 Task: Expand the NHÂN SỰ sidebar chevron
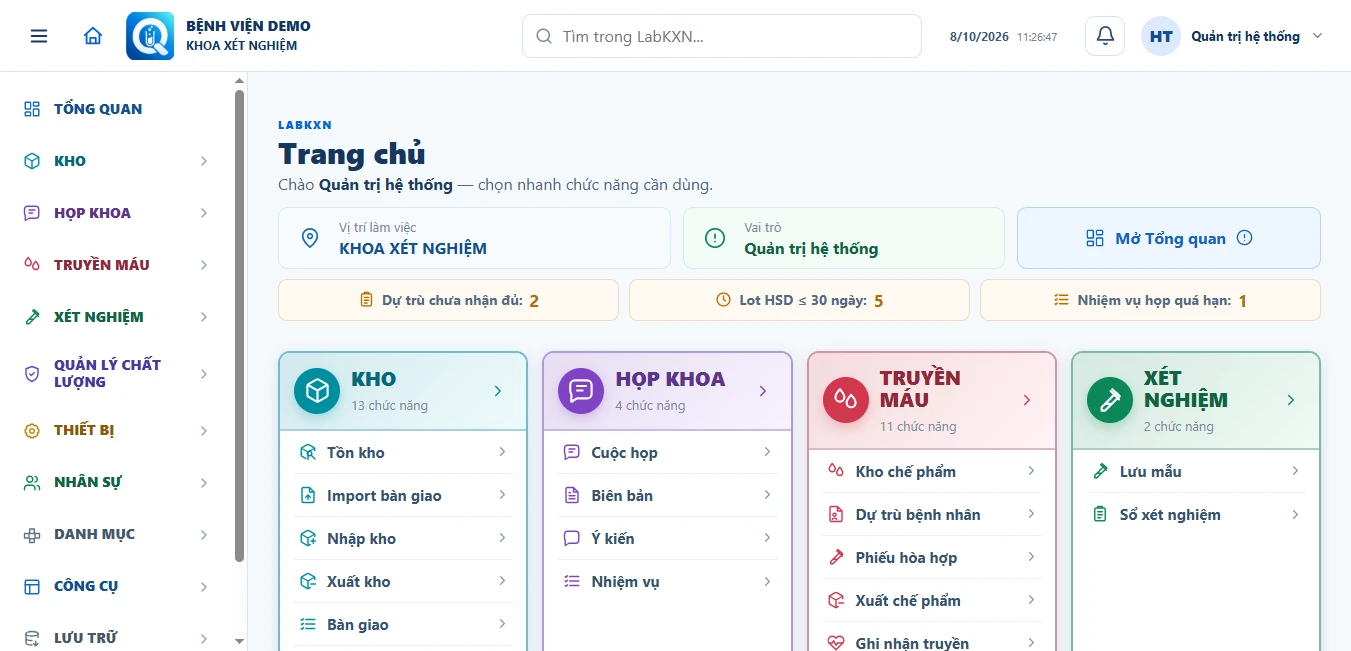click(x=204, y=483)
